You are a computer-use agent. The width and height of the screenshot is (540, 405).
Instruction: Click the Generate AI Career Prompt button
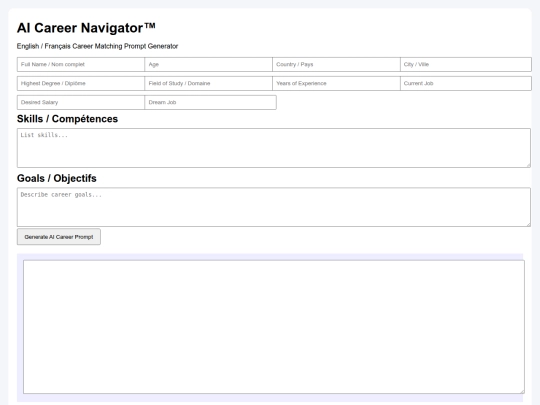click(59, 237)
